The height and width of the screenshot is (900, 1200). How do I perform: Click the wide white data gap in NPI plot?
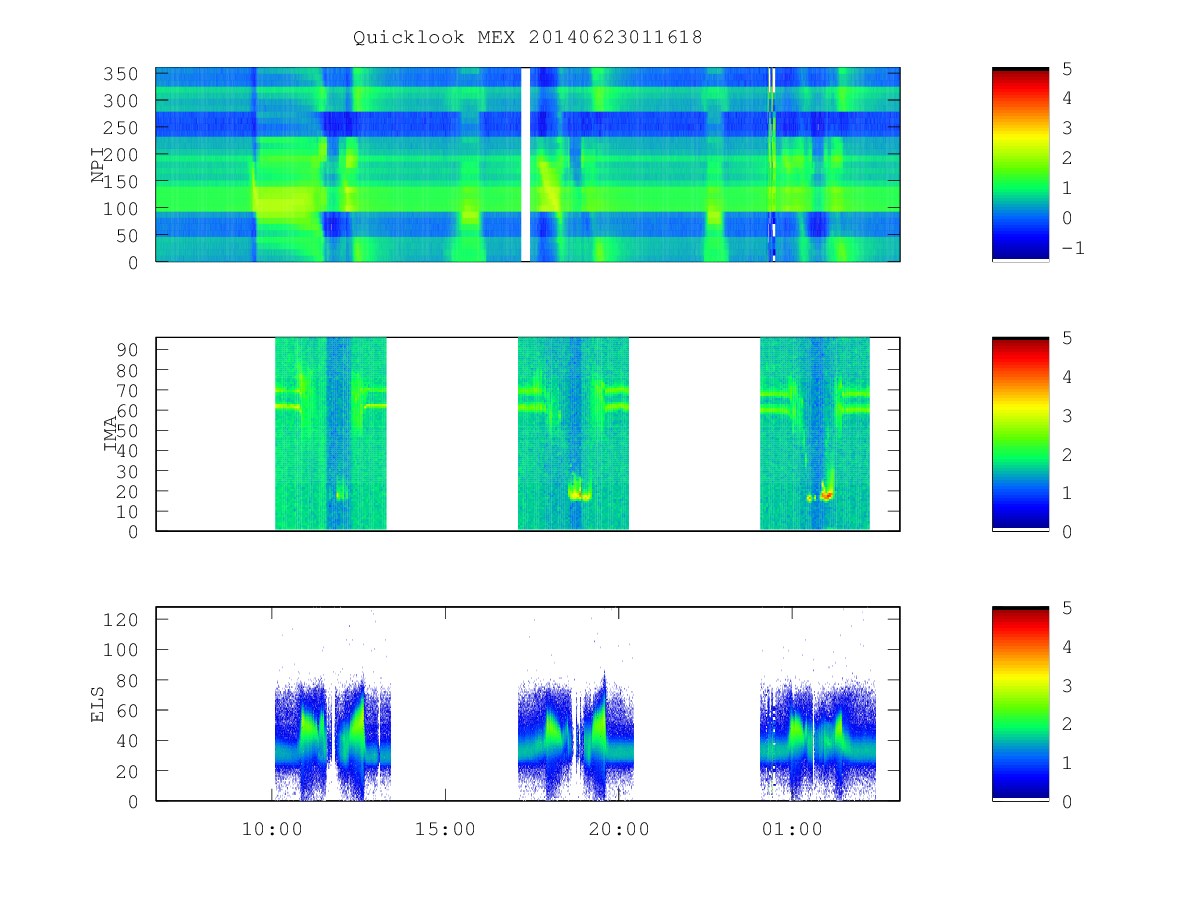coord(525,164)
